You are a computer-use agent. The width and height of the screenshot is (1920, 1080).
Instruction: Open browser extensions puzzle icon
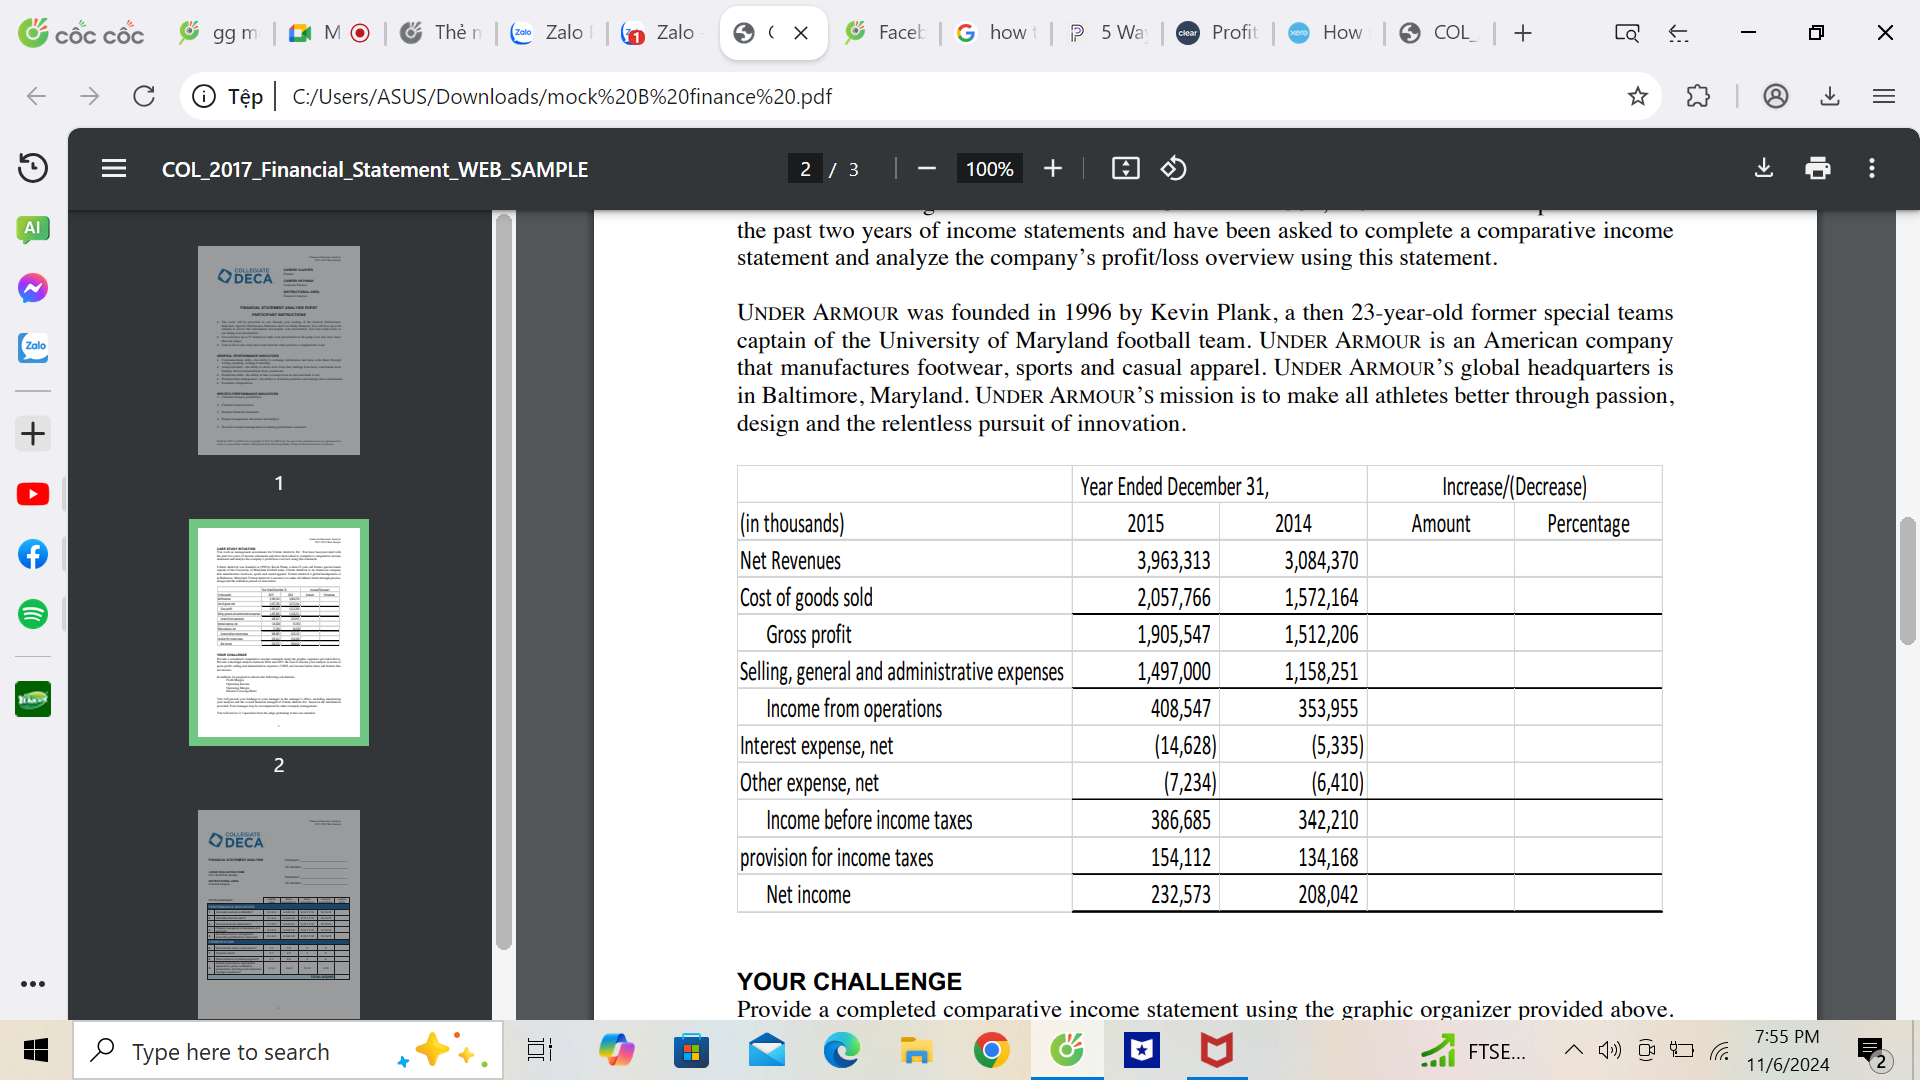point(1698,96)
